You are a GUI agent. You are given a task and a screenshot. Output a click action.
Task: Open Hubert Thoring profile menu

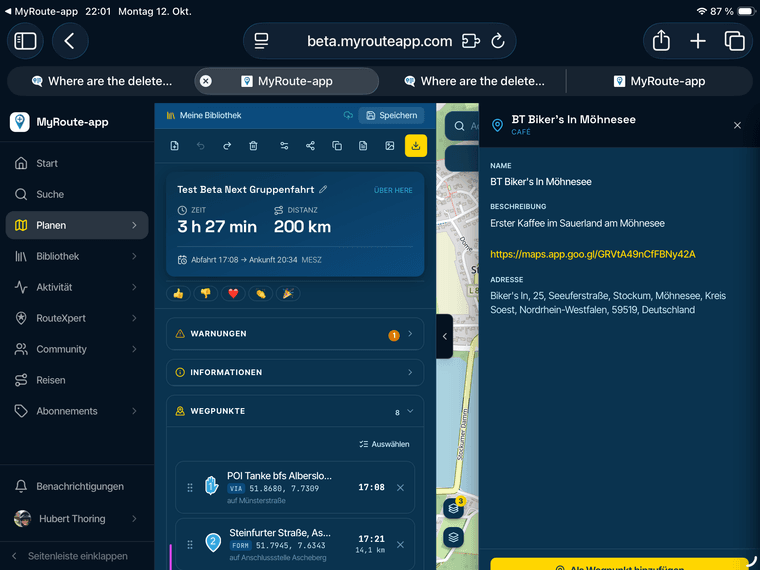pos(77,519)
